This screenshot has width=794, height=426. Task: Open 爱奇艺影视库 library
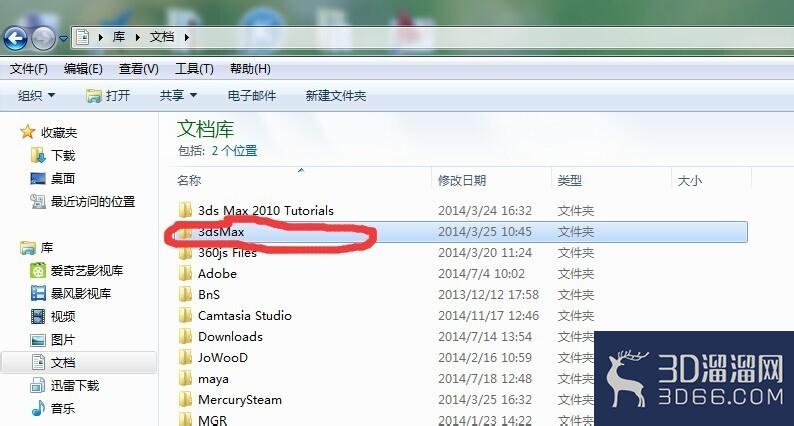point(87,270)
